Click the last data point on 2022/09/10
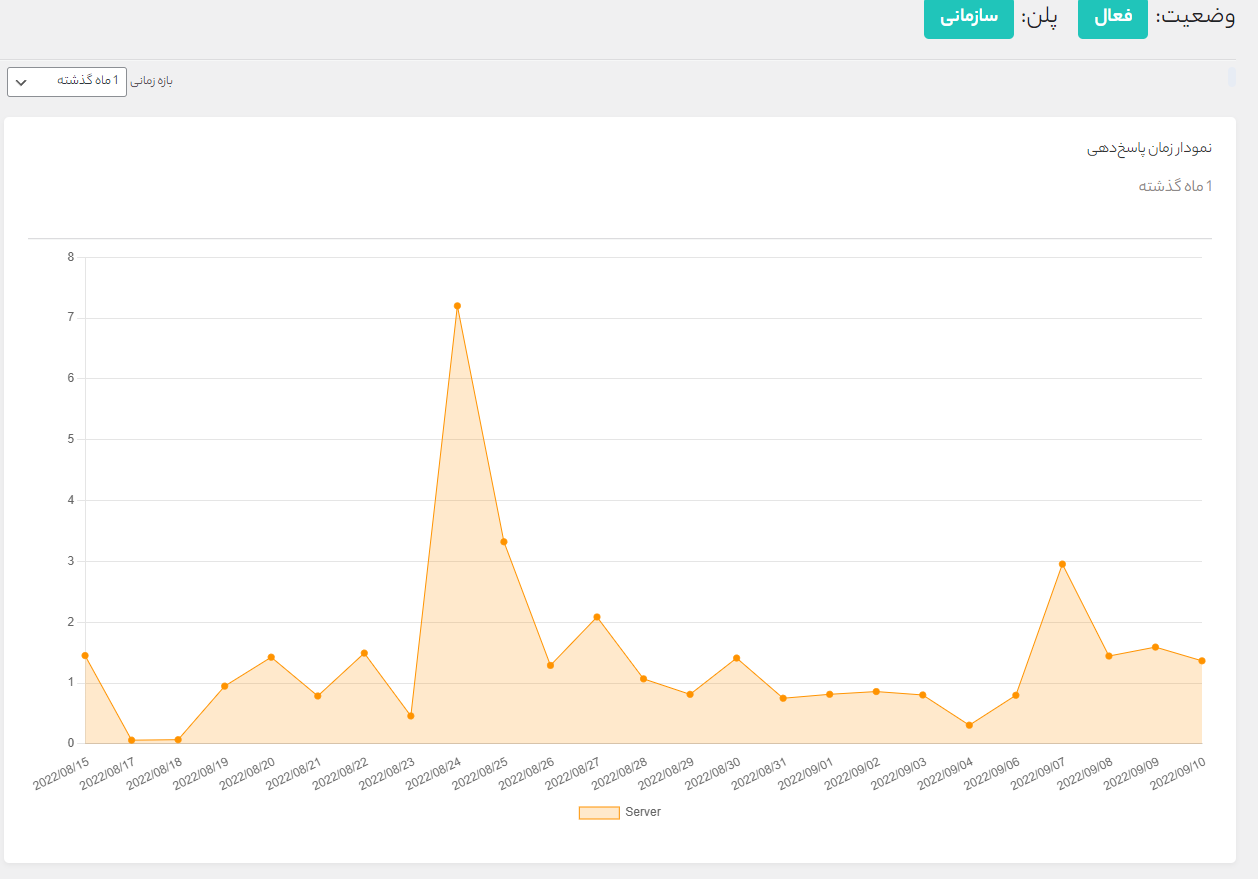Viewport: 1258px width, 879px height. click(x=1202, y=661)
